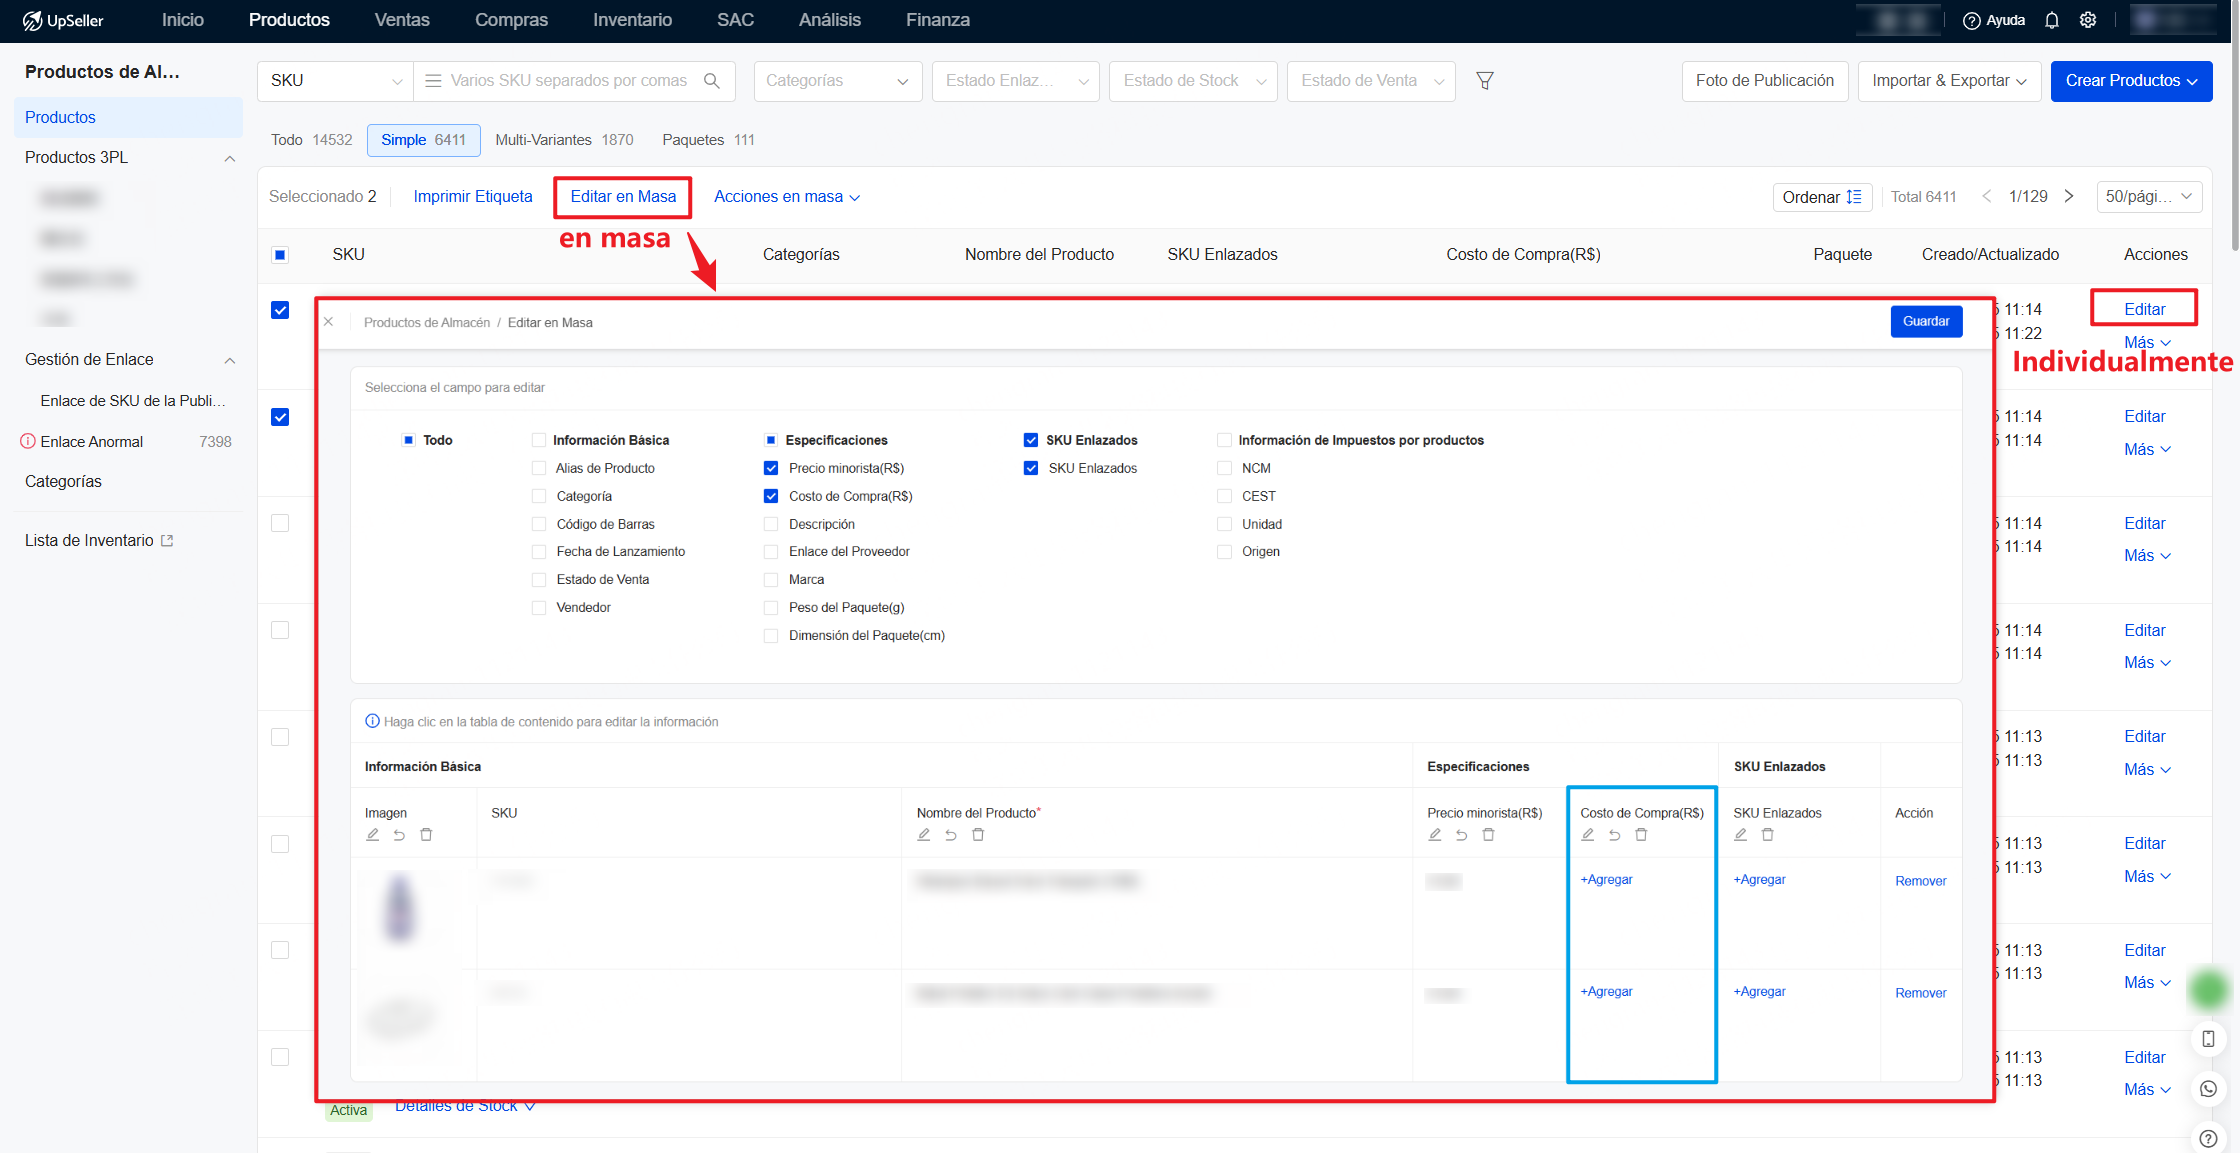Click +Agregar in first row Costo de Compra

[x=1606, y=880]
